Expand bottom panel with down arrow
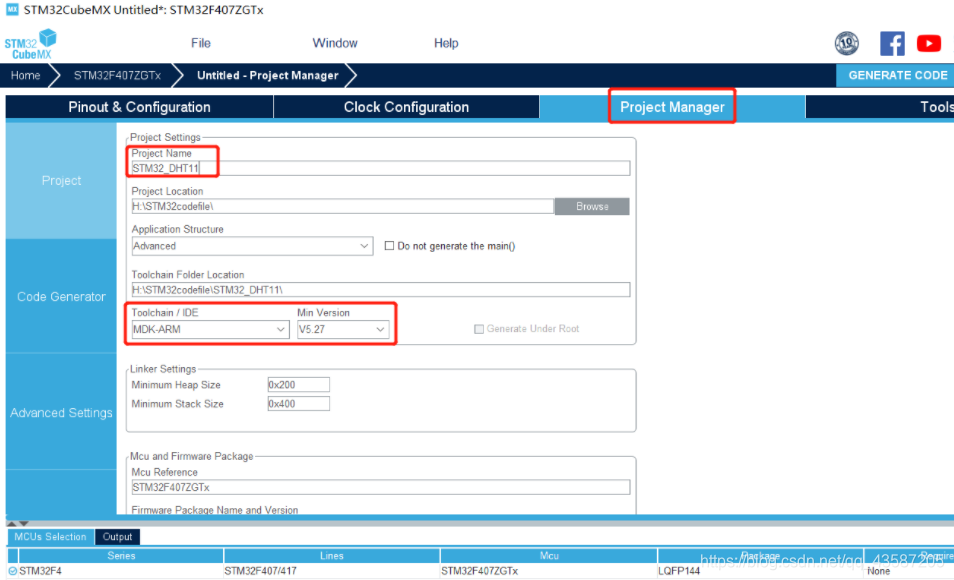The height and width of the screenshot is (580, 954). pyautogui.click(x=24, y=523)
